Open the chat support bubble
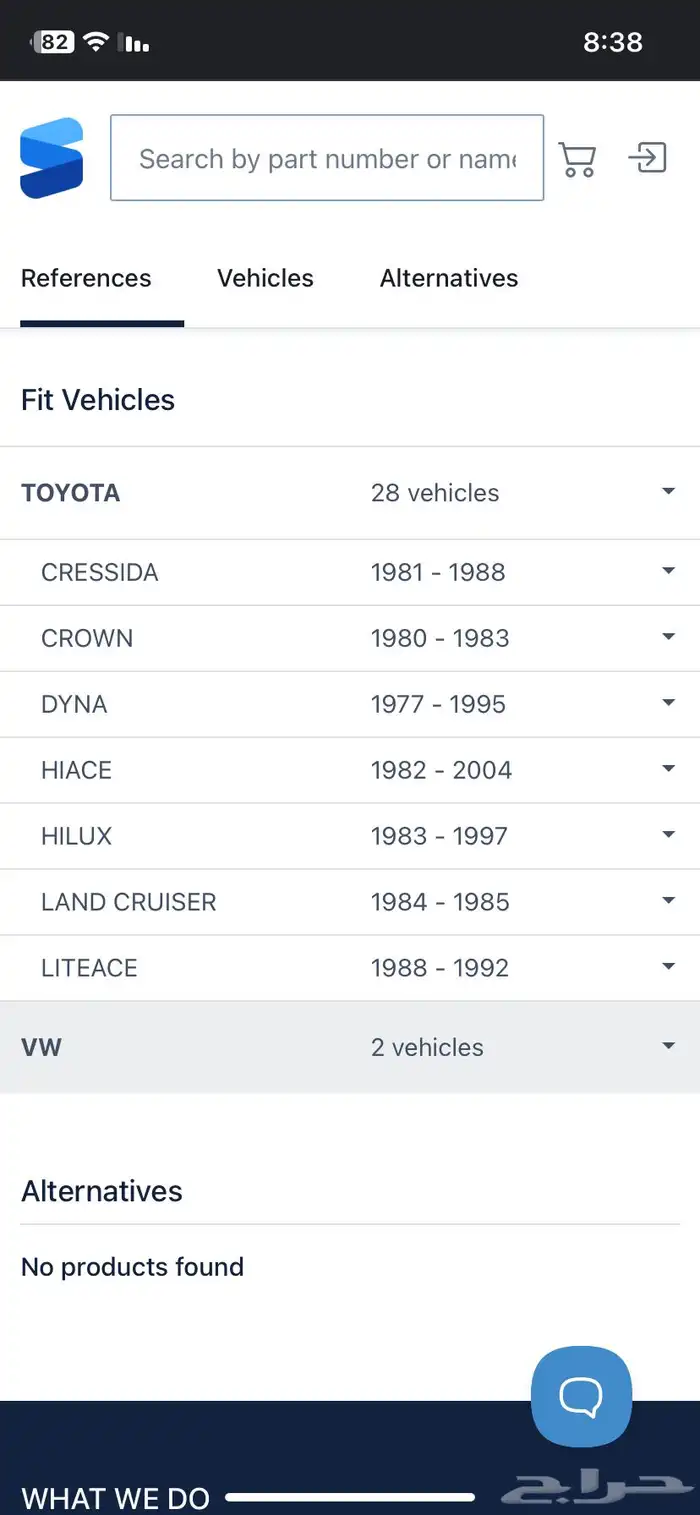The height and width of the screenshot is (1515, 700). [581, 1396]
